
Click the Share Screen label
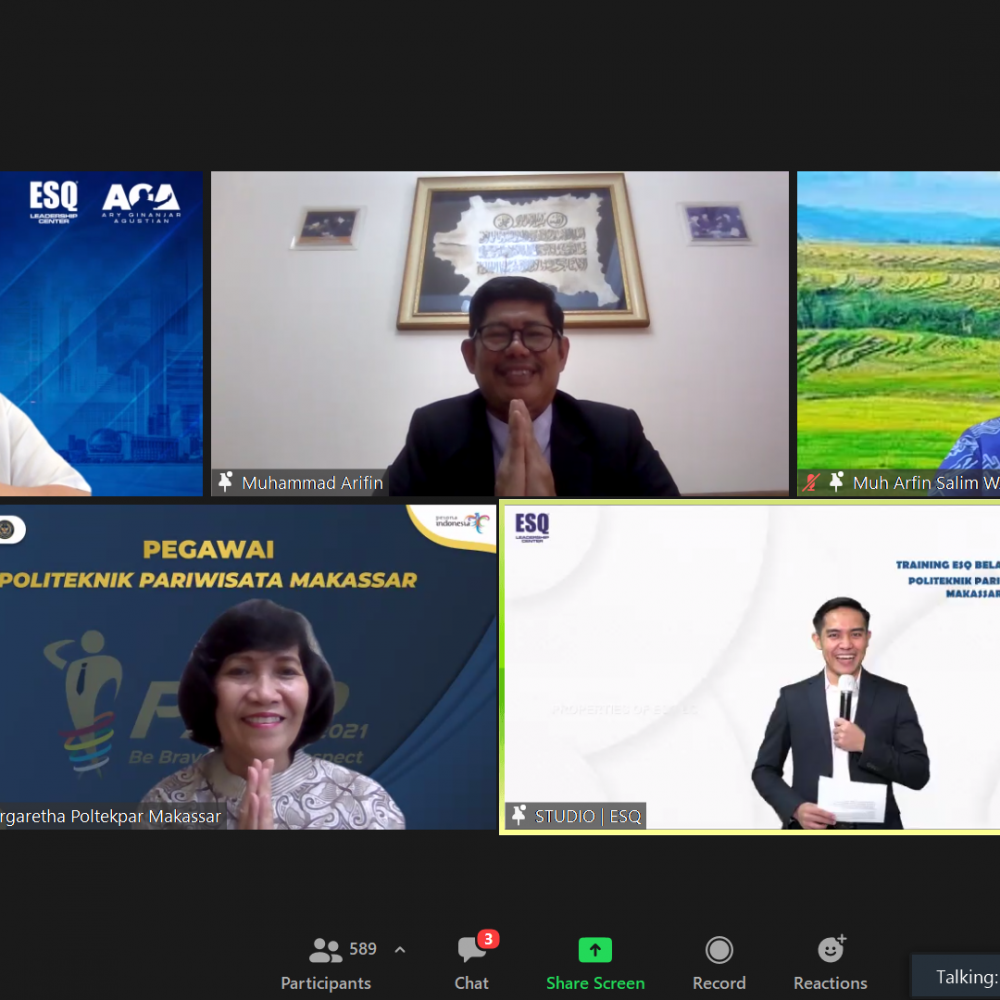pyautogui.click(x=595, y=983)
